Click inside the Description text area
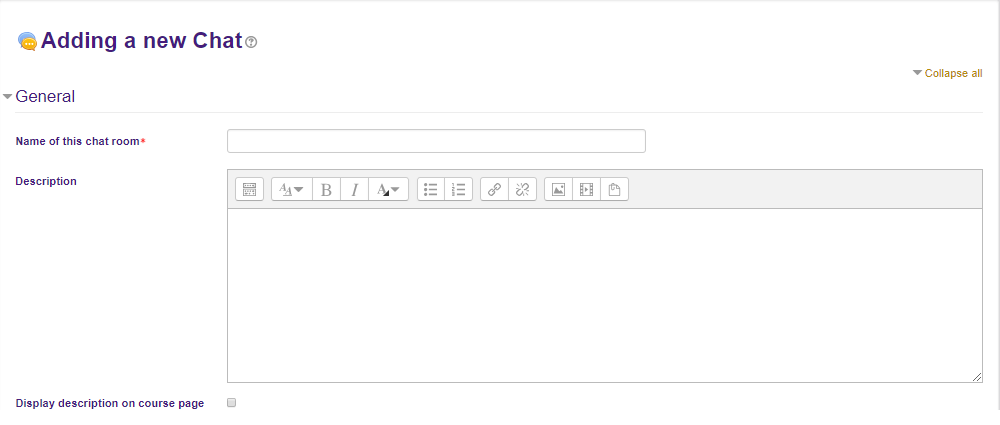The image size is (1000, 425). click(x=604, y=295)
